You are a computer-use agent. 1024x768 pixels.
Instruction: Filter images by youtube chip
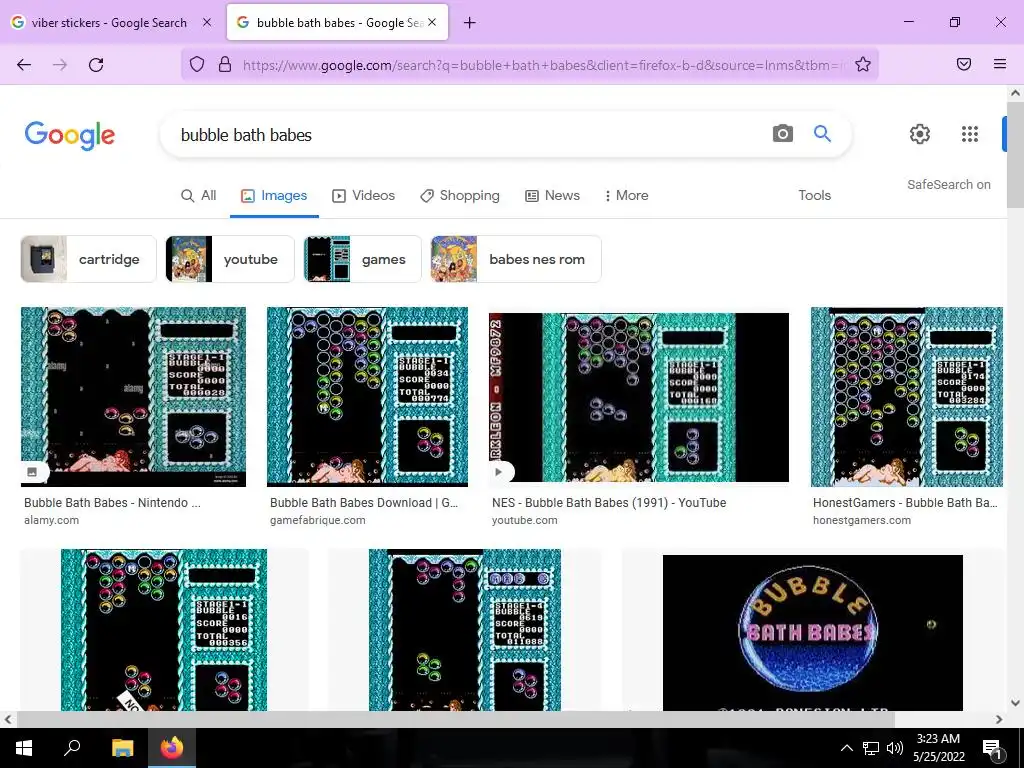(x=230, y=259)
